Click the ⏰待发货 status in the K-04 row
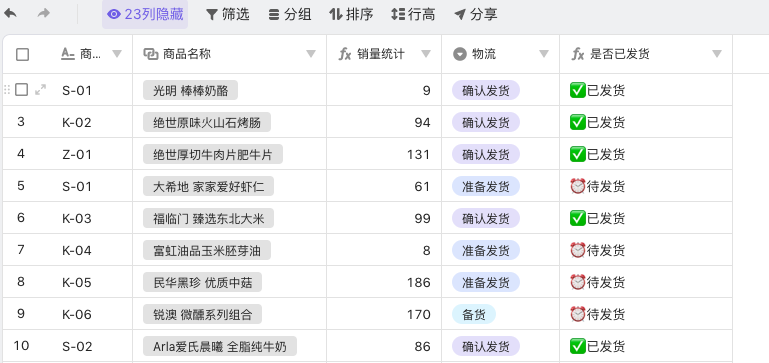 coord(597,250)
